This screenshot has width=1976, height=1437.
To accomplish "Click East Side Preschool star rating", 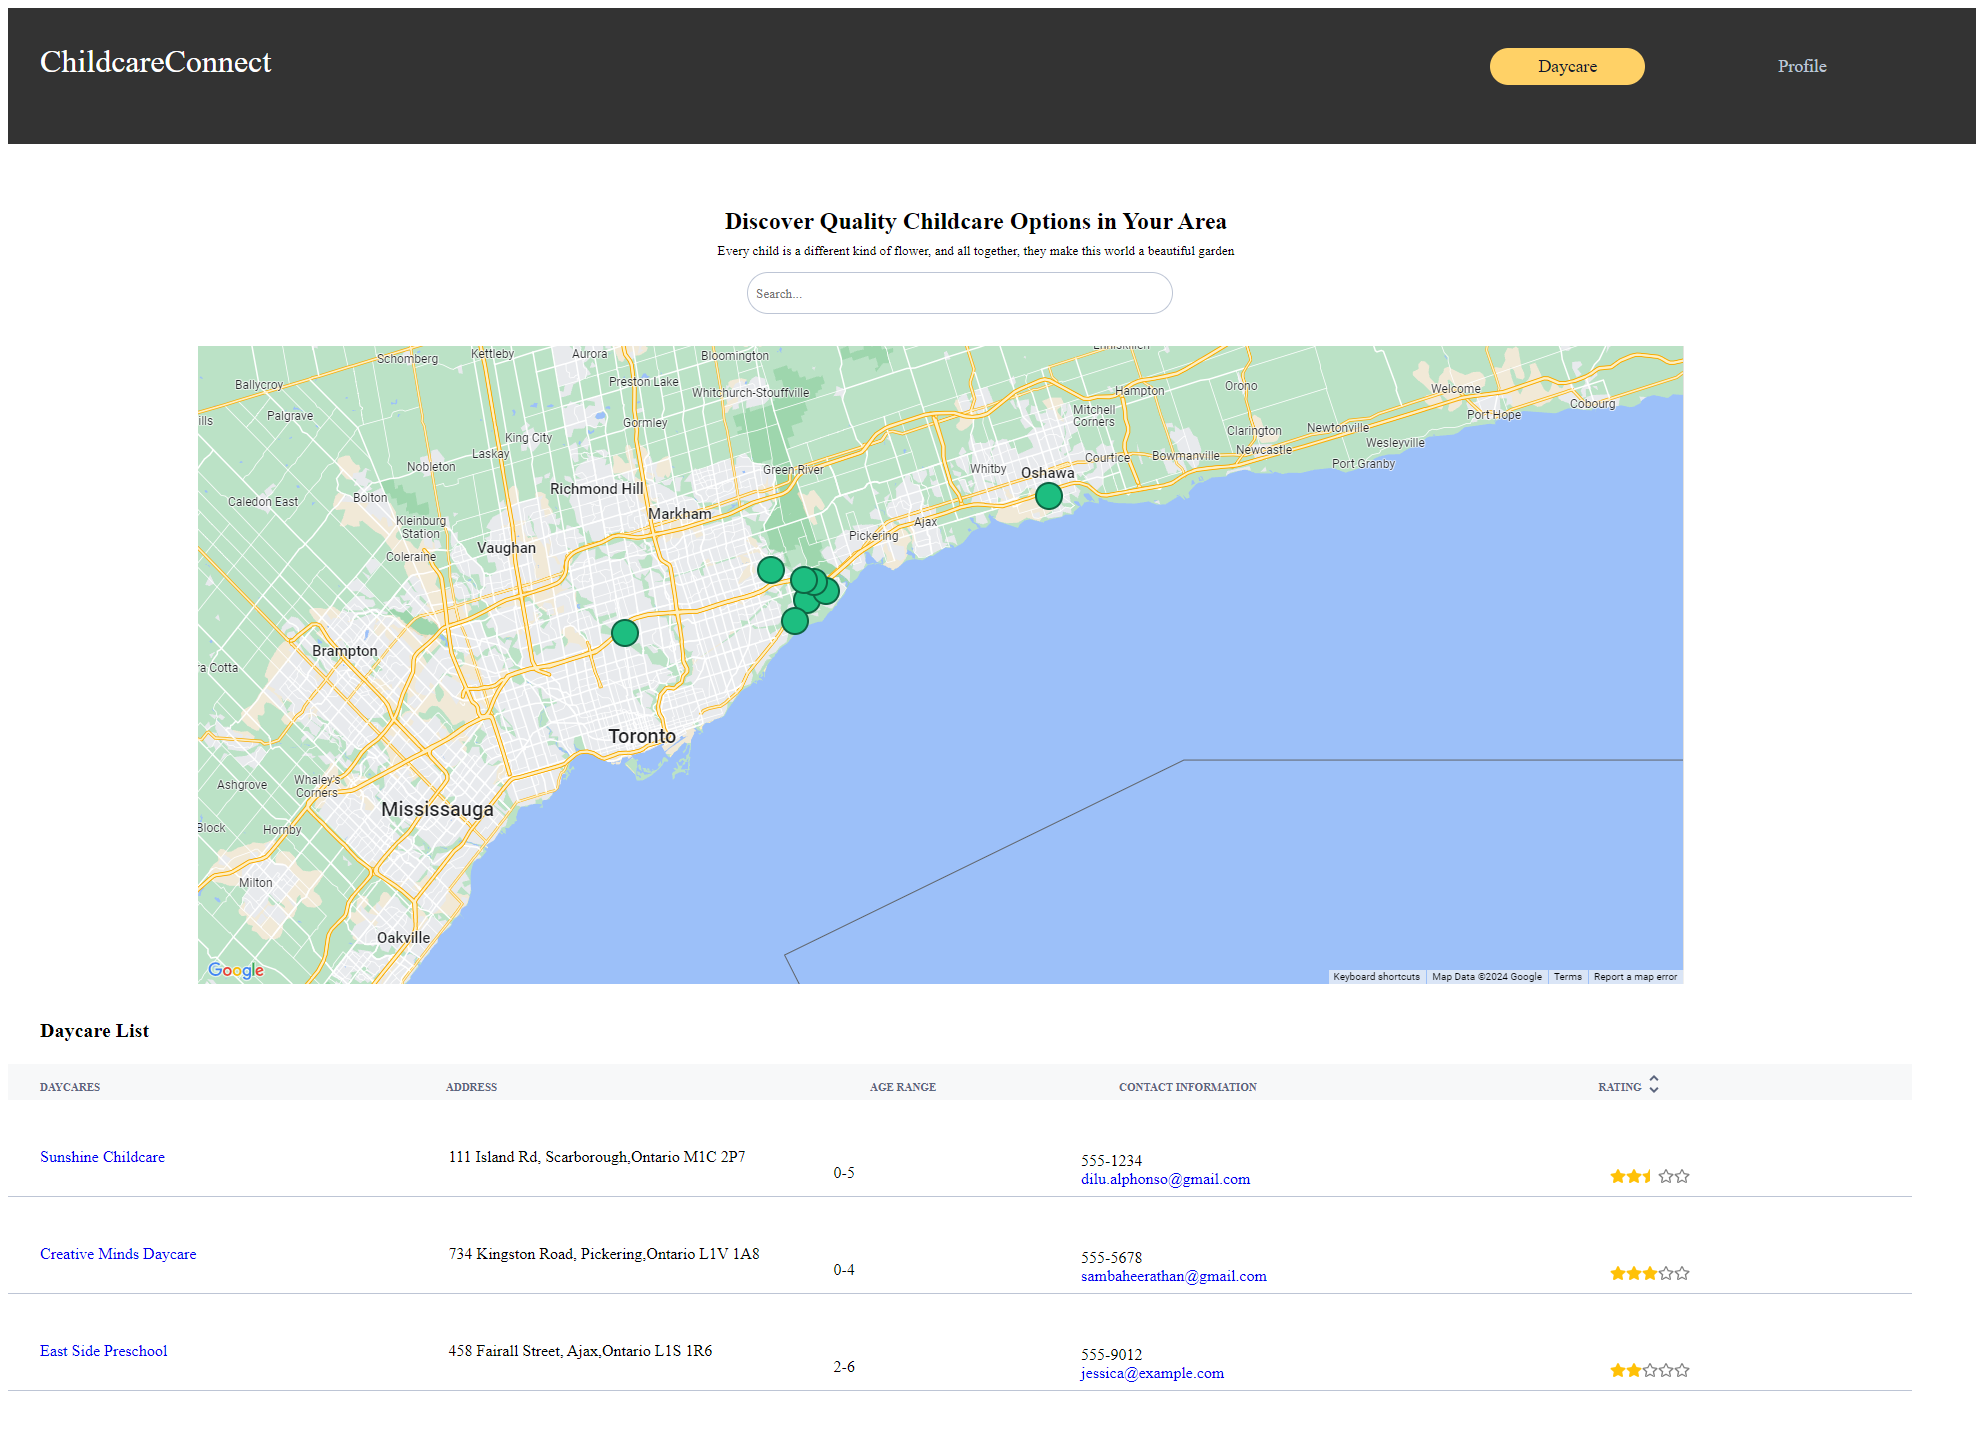I will coord(1649,1370).
